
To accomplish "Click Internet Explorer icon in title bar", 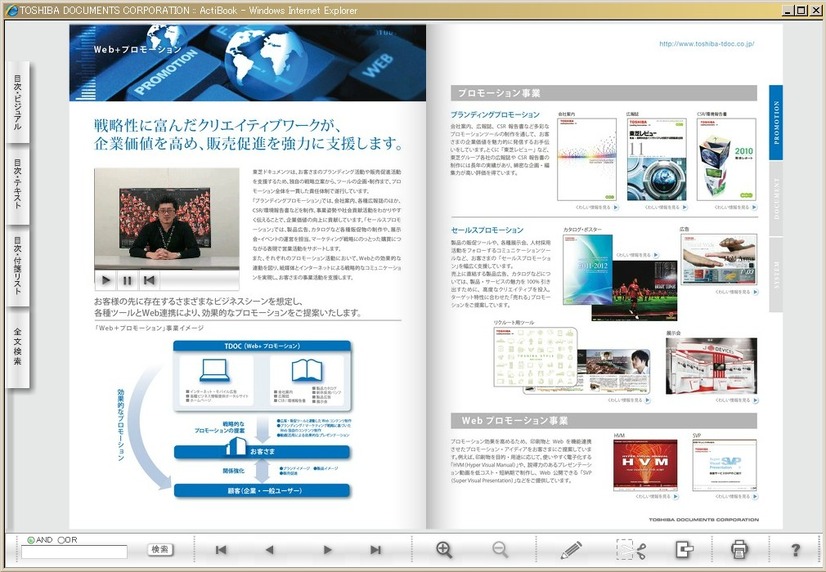I will pos(12,10).
